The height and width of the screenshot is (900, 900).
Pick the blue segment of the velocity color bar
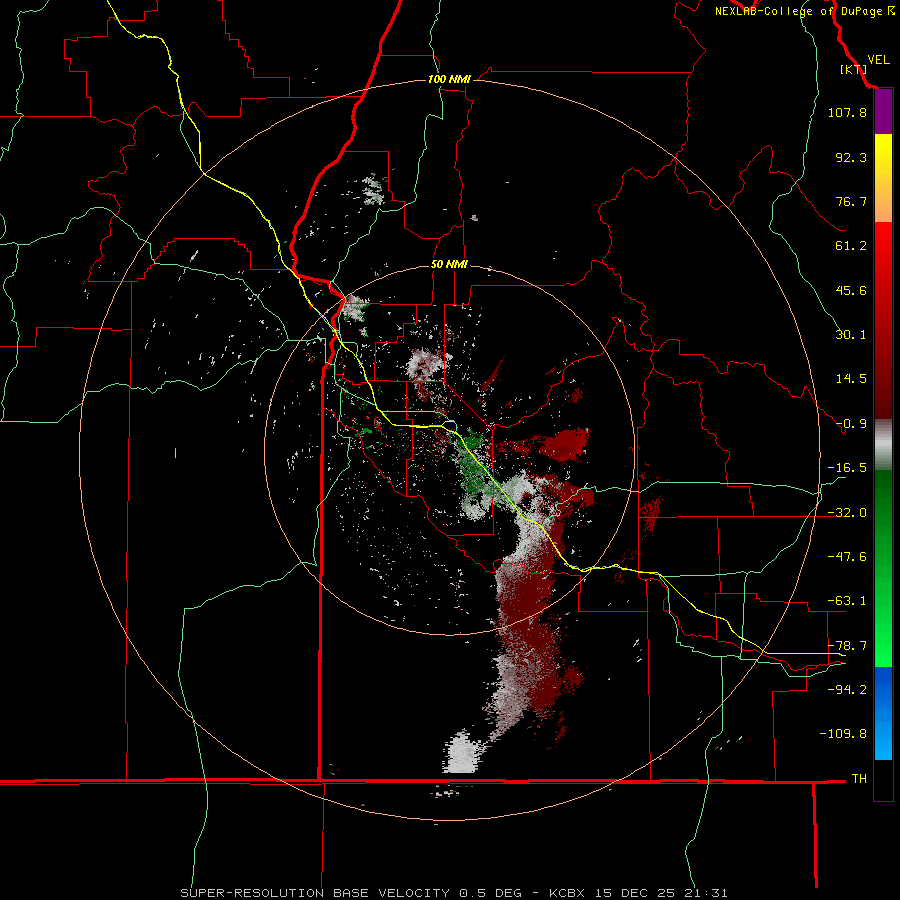(883, 713)
